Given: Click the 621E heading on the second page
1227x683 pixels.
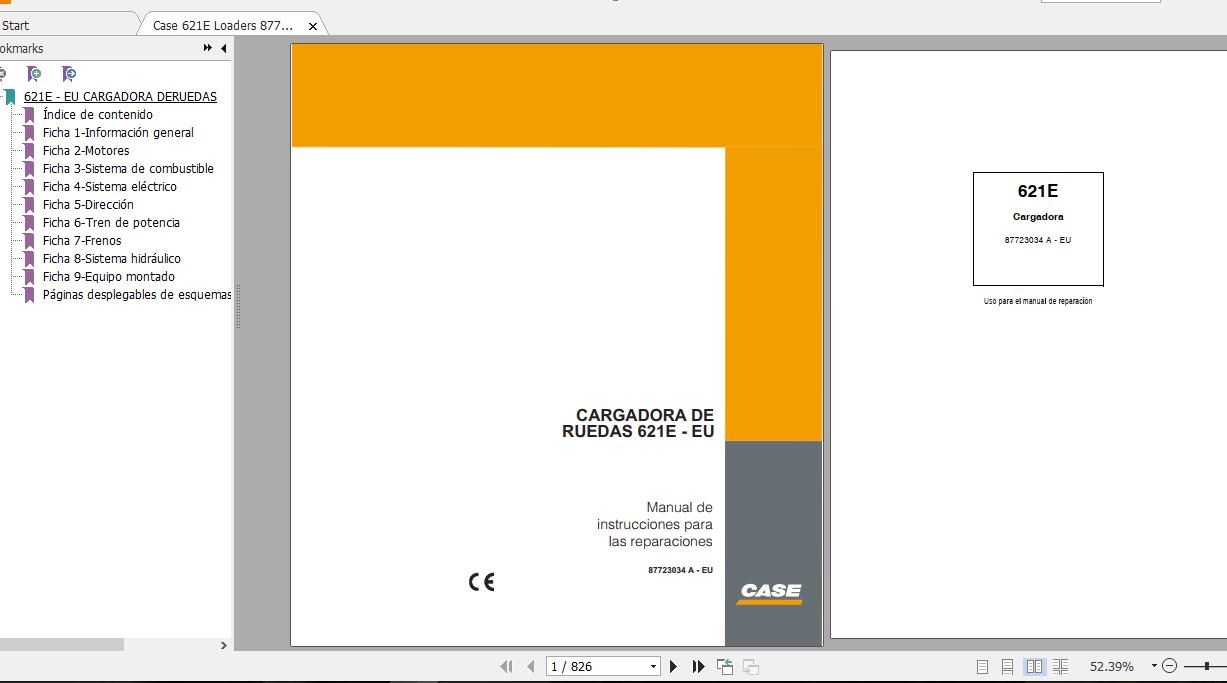Looking at the screenshot, I should click(1038, 191).
